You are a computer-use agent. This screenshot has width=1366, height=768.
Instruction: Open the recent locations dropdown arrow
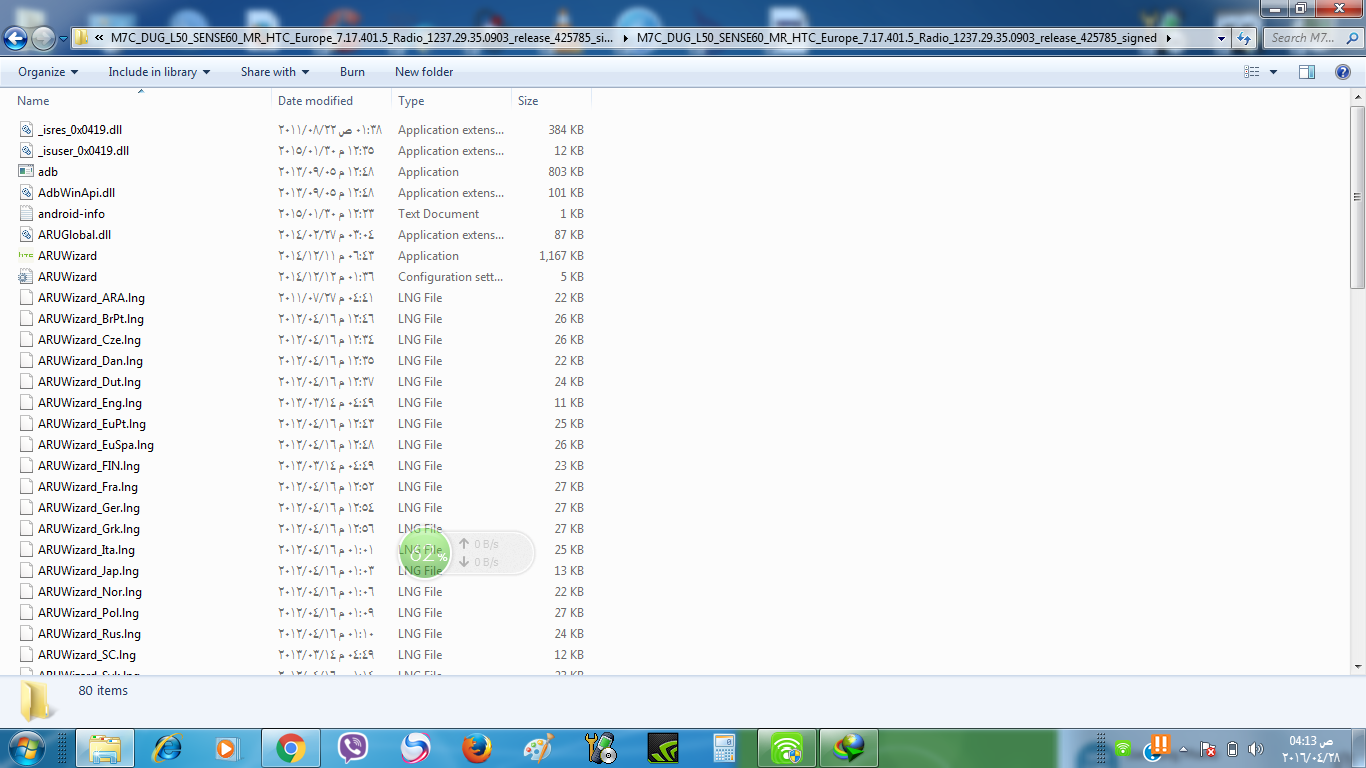pyautogui.click(x=63, y=39)
